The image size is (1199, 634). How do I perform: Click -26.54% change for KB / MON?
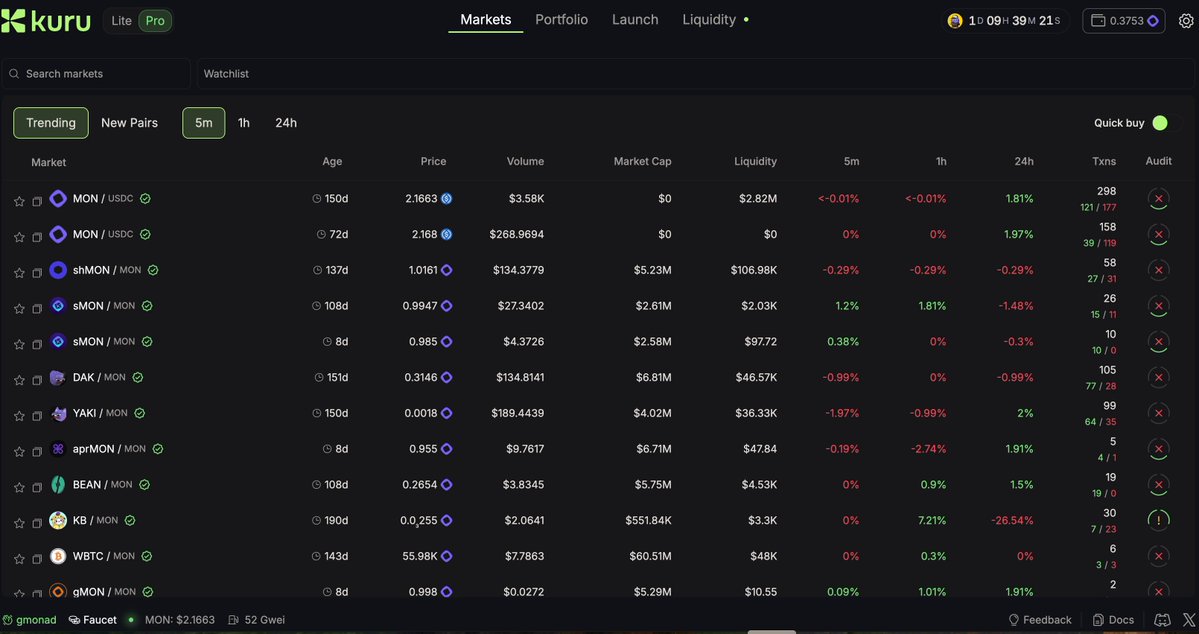(x=1012, y=520)
